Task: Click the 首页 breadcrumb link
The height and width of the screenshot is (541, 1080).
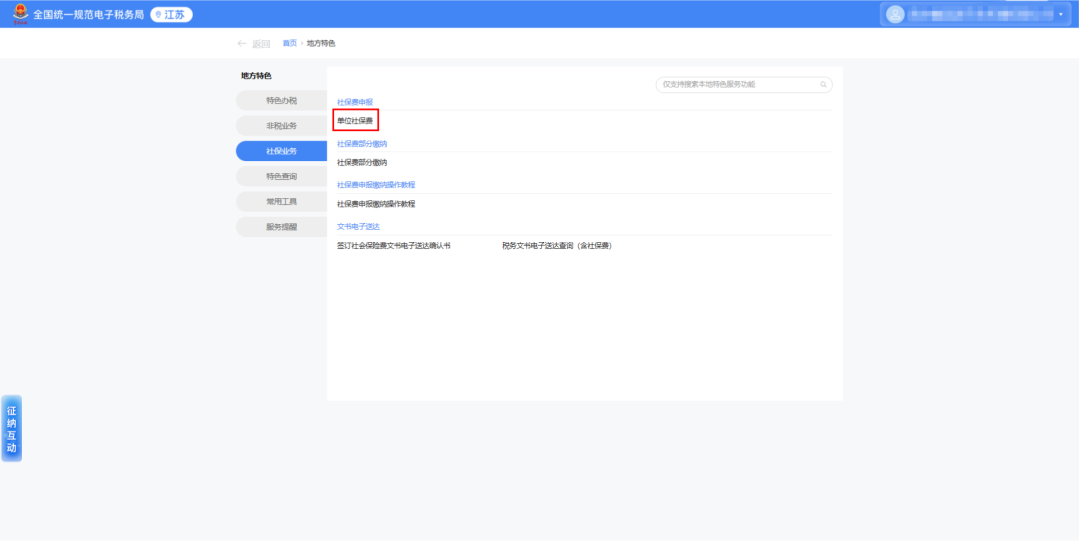Action: pyautogui.click(x=289, y=43)
